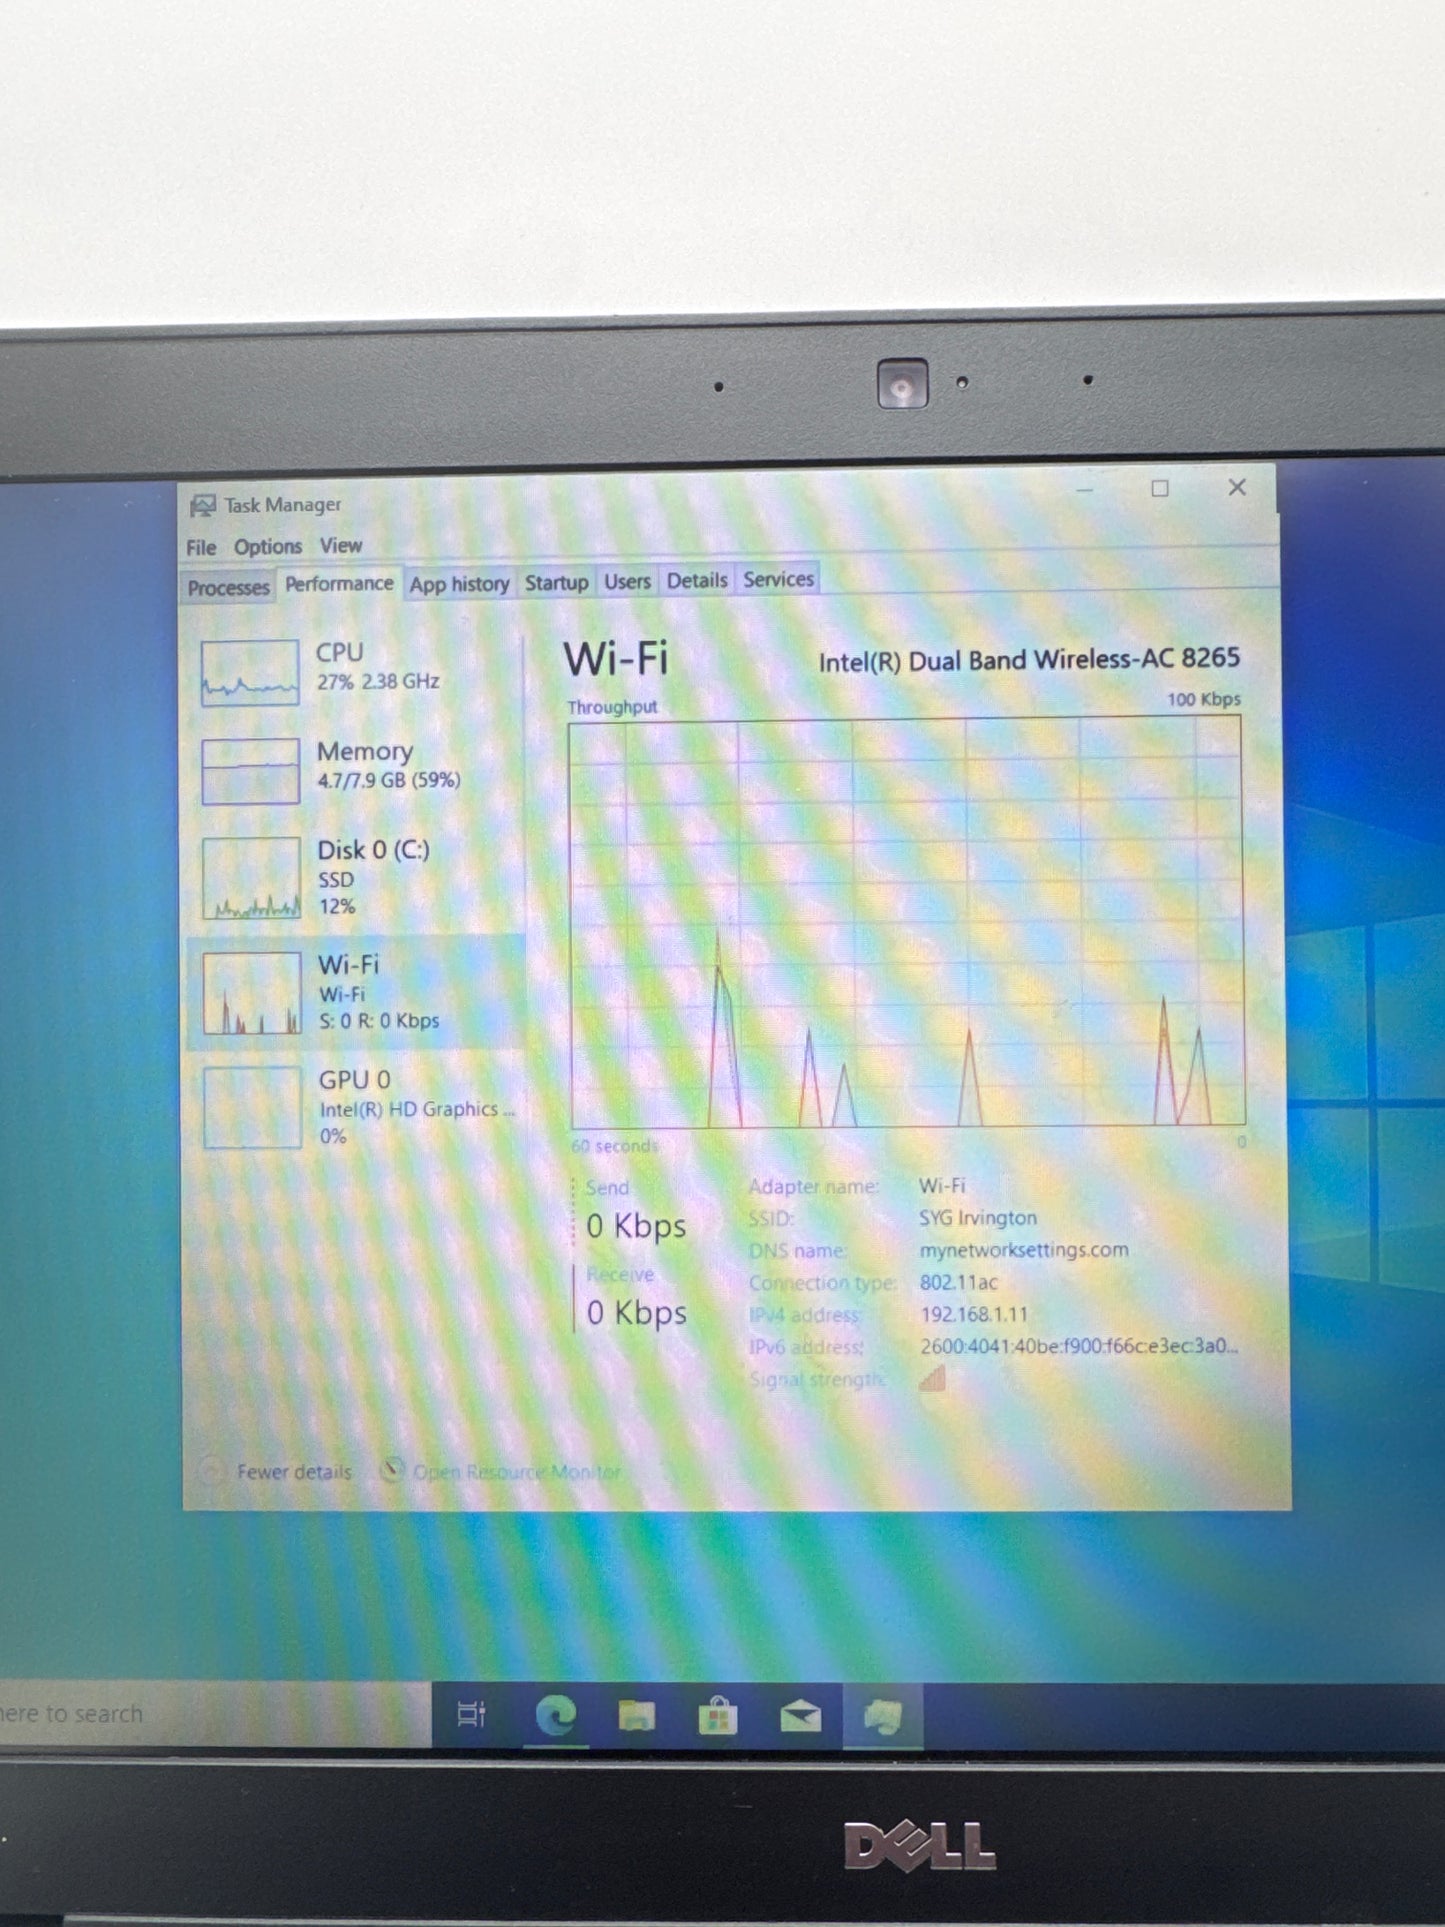Select the Wi-Fi graph thumbnail in sidebar
This screenshot has height=1927, width=1445.
(x=252, y=993)
